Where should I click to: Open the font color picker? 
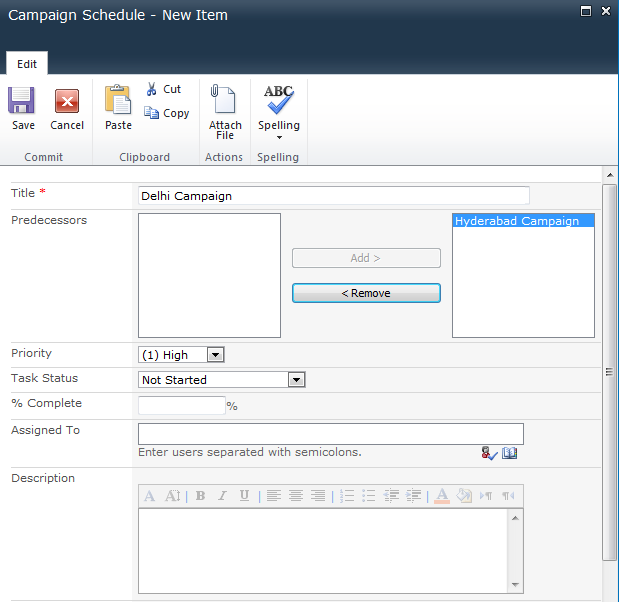(x=442, y=496)
